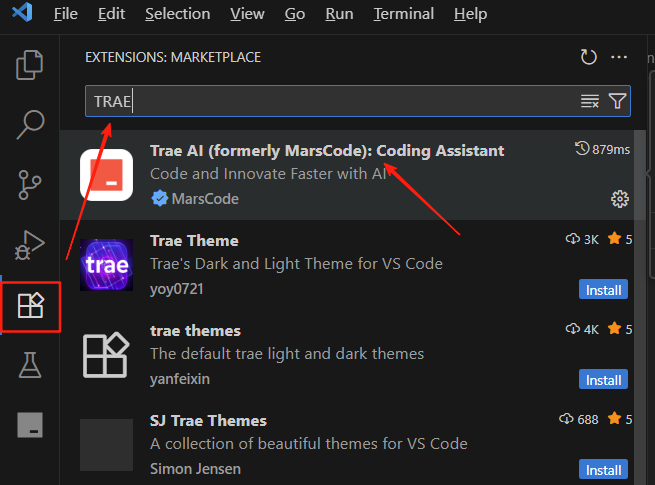Click the 879ms activation time icon
Screen dimensions: 655x485
coord(582,149)
